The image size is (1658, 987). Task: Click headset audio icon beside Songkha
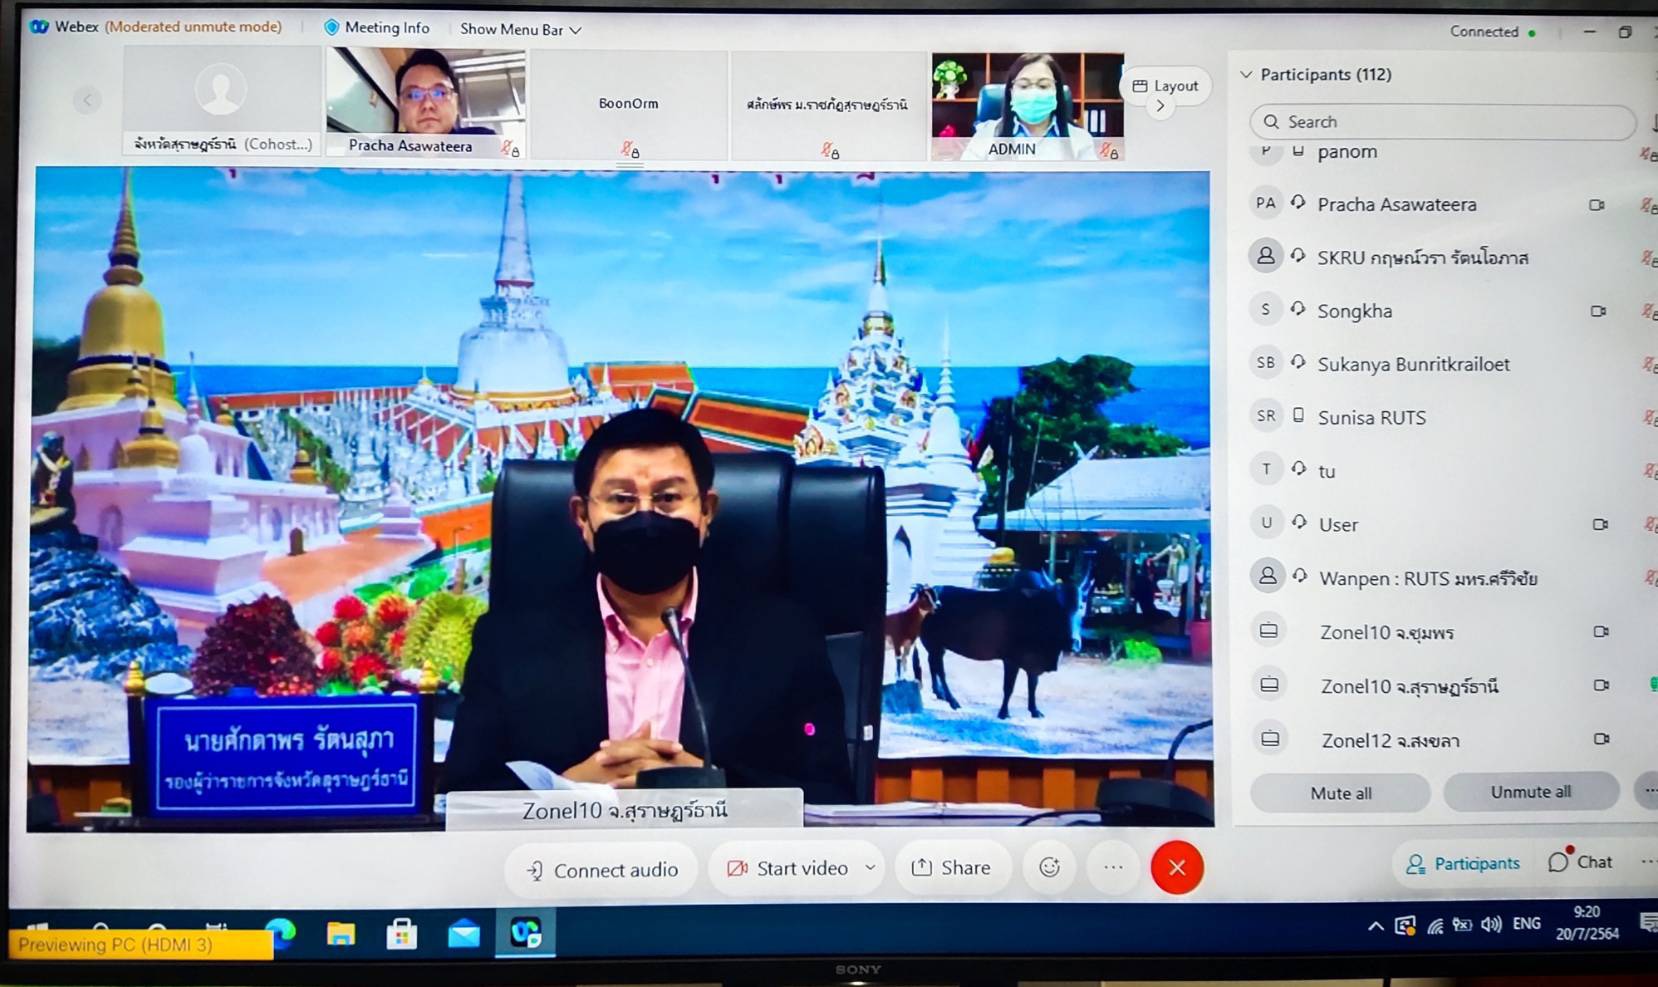tap(1298, 309)
